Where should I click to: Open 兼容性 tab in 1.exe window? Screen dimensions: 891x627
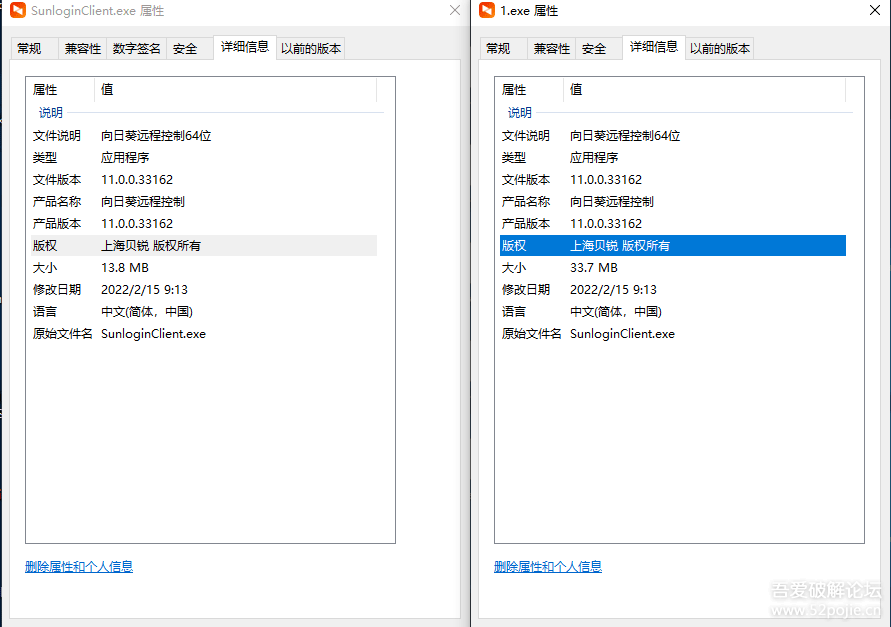(x=552, y=49)
